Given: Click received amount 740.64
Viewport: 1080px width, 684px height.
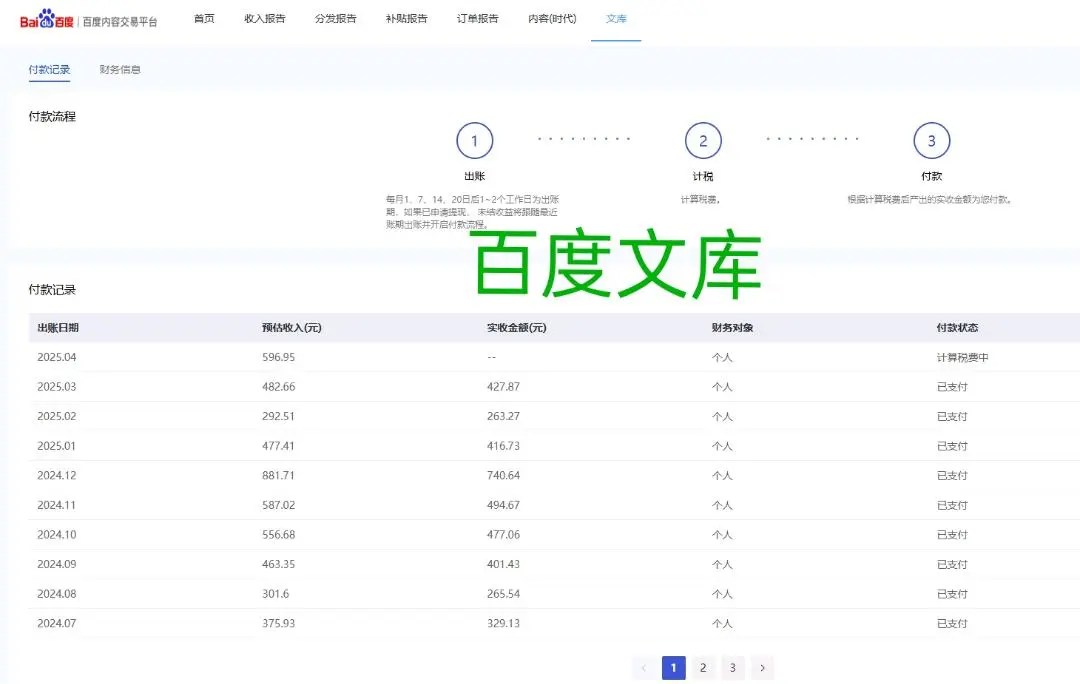Looking at the screenshot, I should coord(503,475).
